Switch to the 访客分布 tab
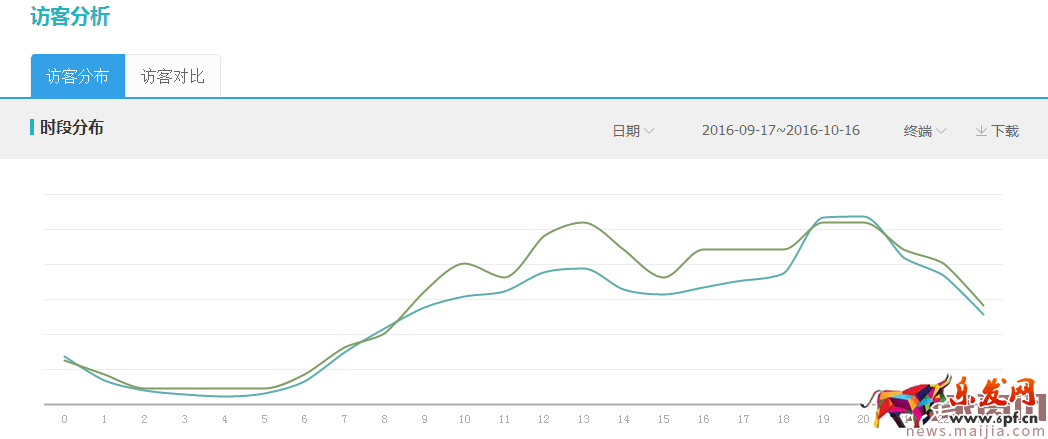 (x=78, y=76)
